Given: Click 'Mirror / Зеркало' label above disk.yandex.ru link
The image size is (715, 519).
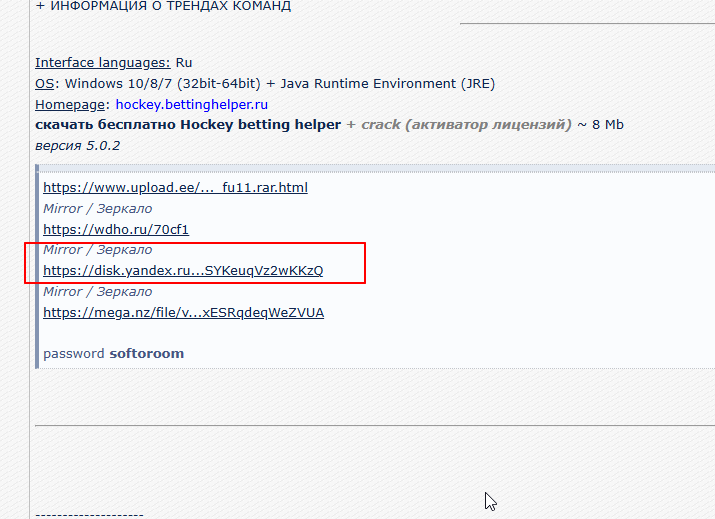Looking at the screenshot, I should point(98,250).
